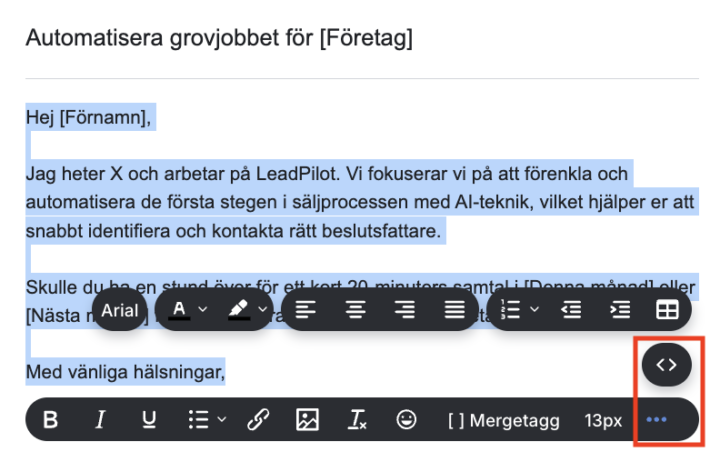Image resolution: width=720 pixels, height=462 pixels.
Task: Insert a table
Action: tap(666, 310)
